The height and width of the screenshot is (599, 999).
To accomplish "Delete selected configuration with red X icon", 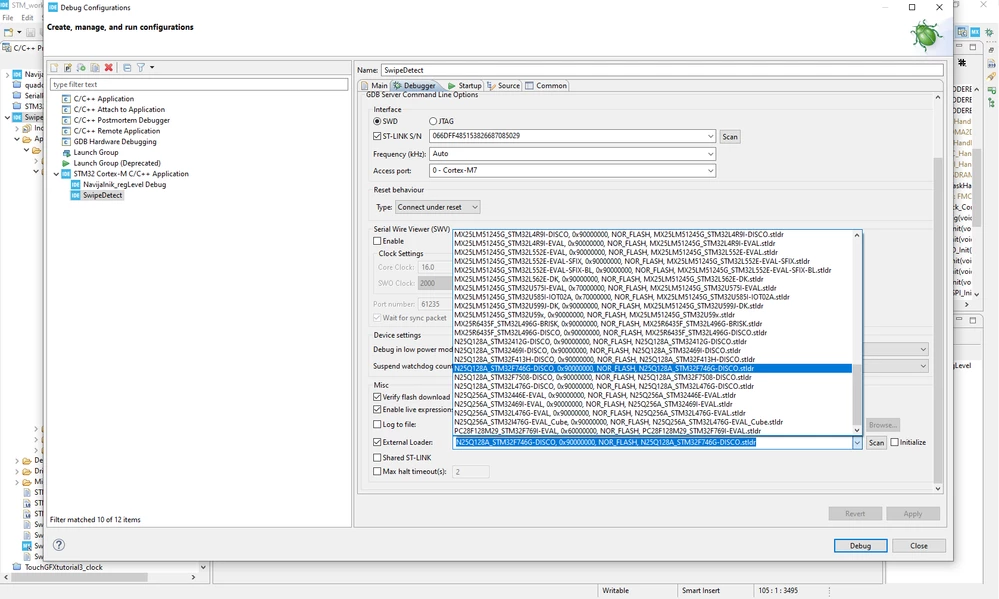I will (x=108, y=68).
